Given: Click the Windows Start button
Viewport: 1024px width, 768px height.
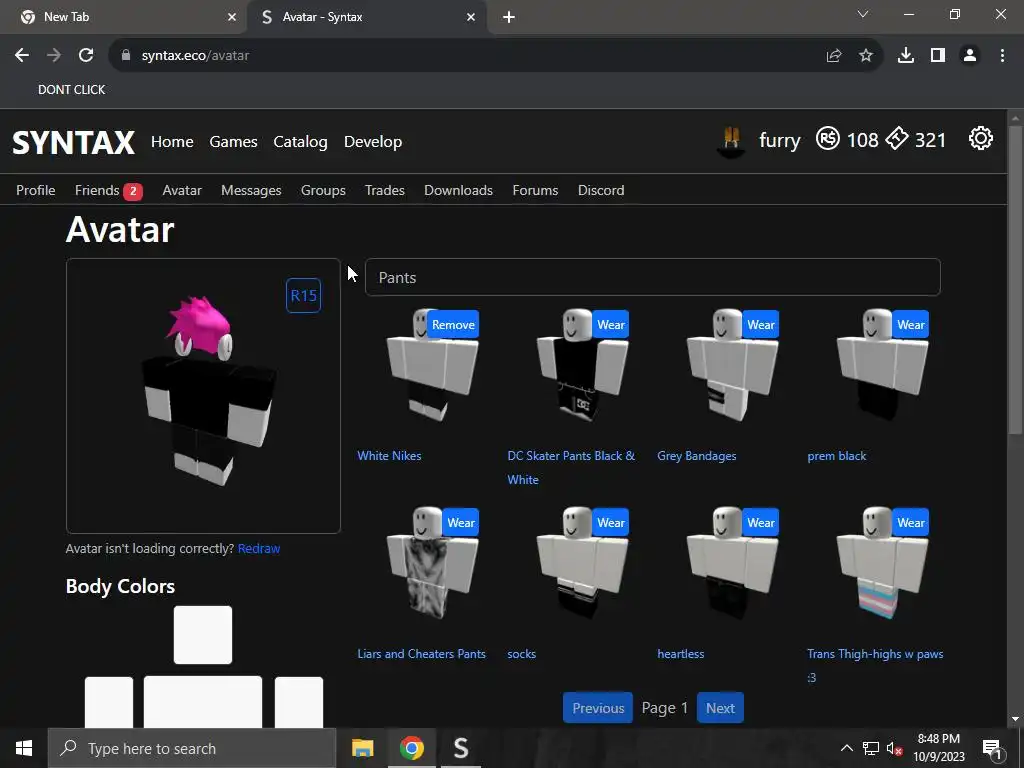Looking at the screenshot, I should (x=24, y=748).
